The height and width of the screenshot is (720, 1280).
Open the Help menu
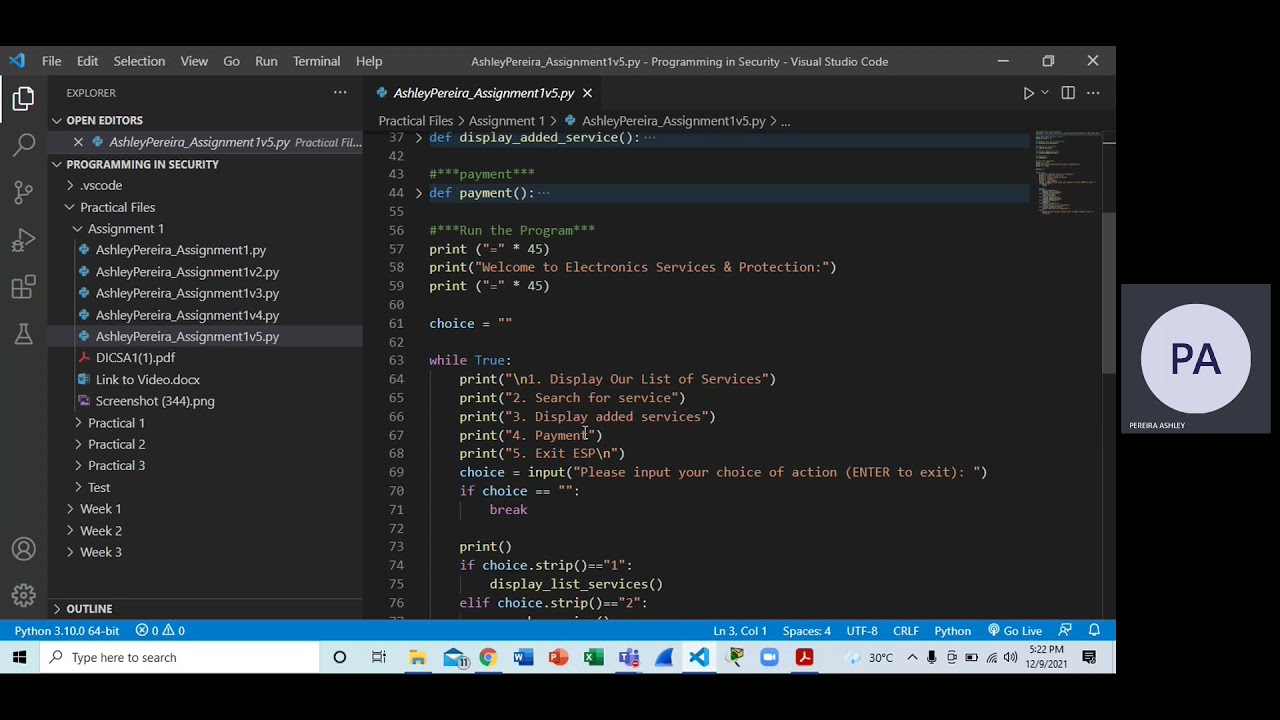pos(369,61)
